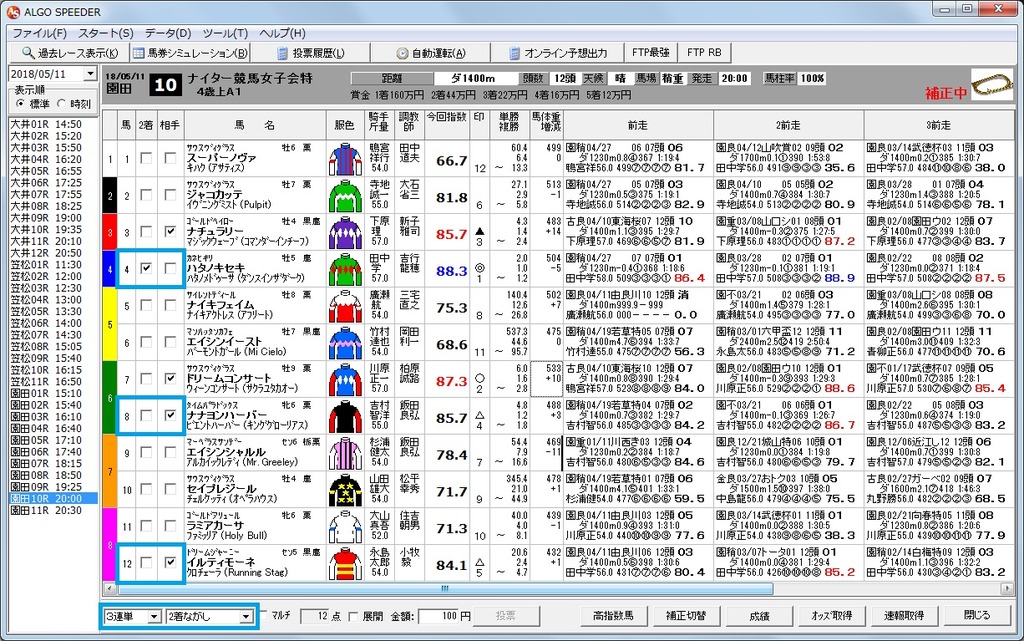The height and width of the screenshot is (641, 1024).
Task: Click jockey silk icon for ラミアカーサ
Action: (x=345, y=527)
